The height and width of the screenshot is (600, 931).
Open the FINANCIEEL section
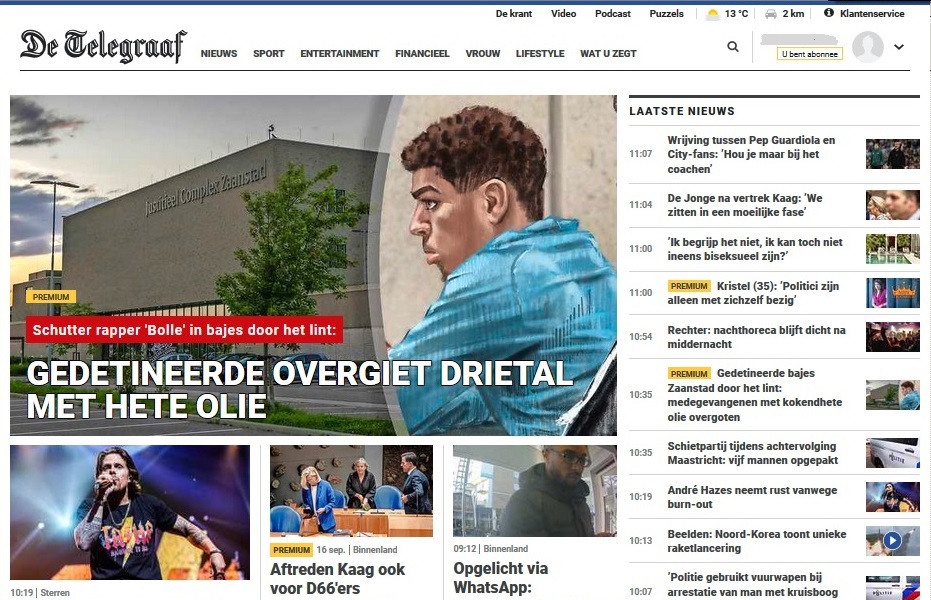tap(422, 53)
